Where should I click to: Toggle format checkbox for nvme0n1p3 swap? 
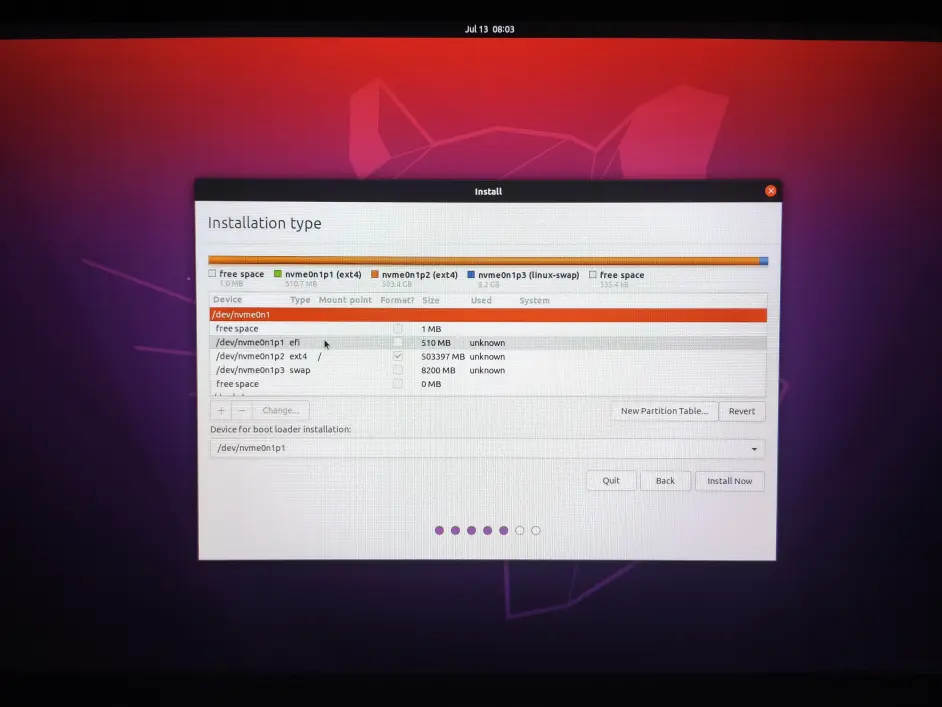coord(398,370)
